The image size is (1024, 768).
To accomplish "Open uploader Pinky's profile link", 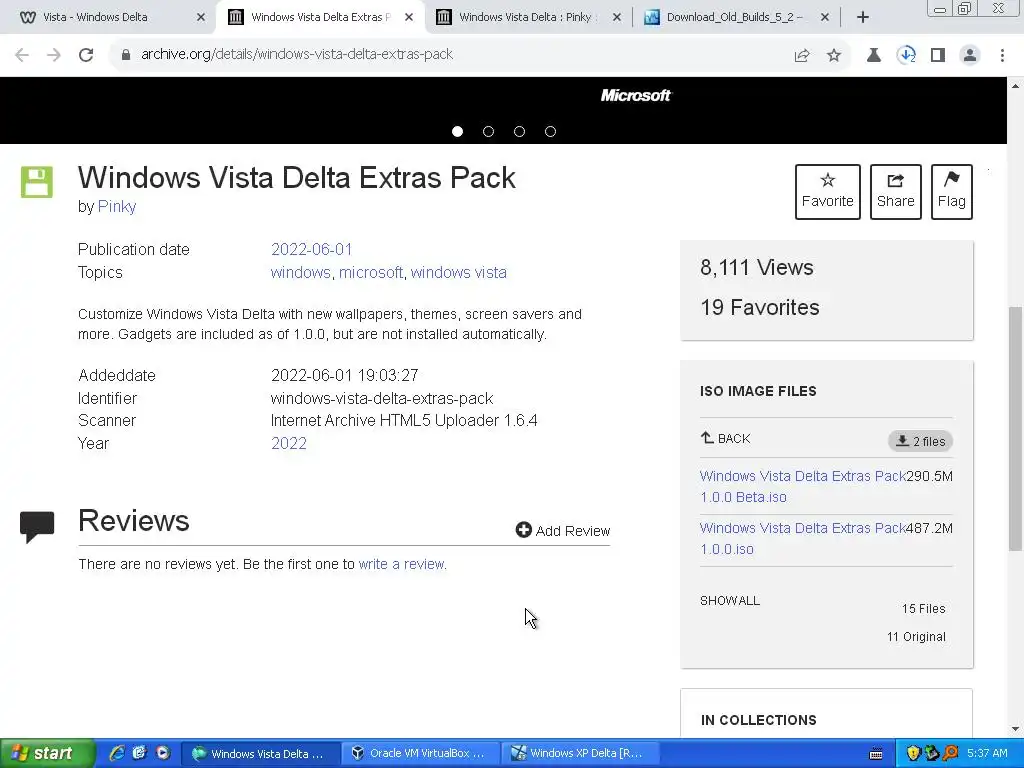I will (117, 206).
